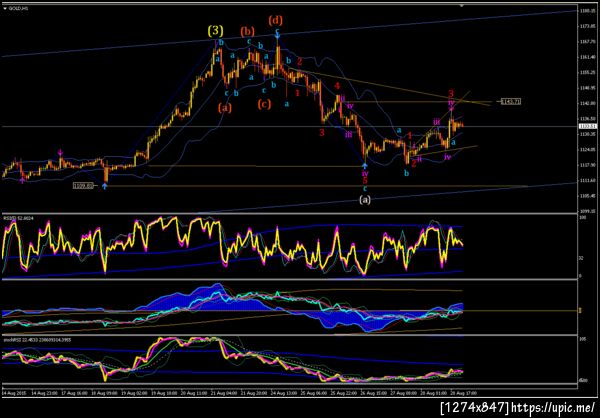
Task: Select the white (a) wave label
Action: [364, 199]
